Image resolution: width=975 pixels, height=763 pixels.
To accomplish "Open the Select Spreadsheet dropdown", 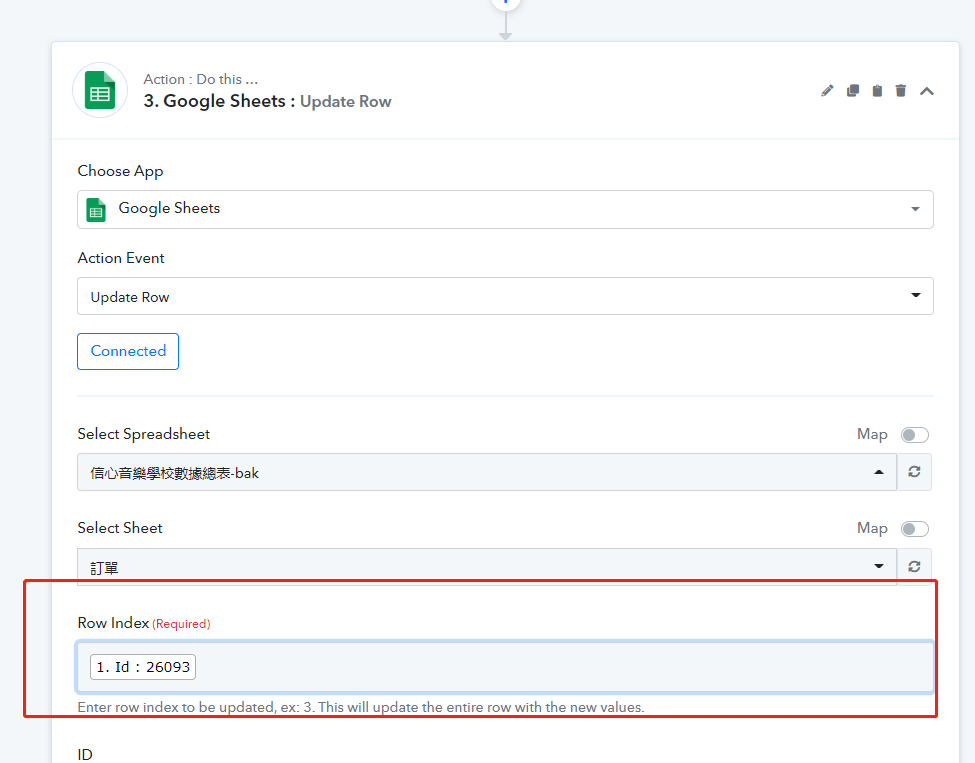I will 487,472.
